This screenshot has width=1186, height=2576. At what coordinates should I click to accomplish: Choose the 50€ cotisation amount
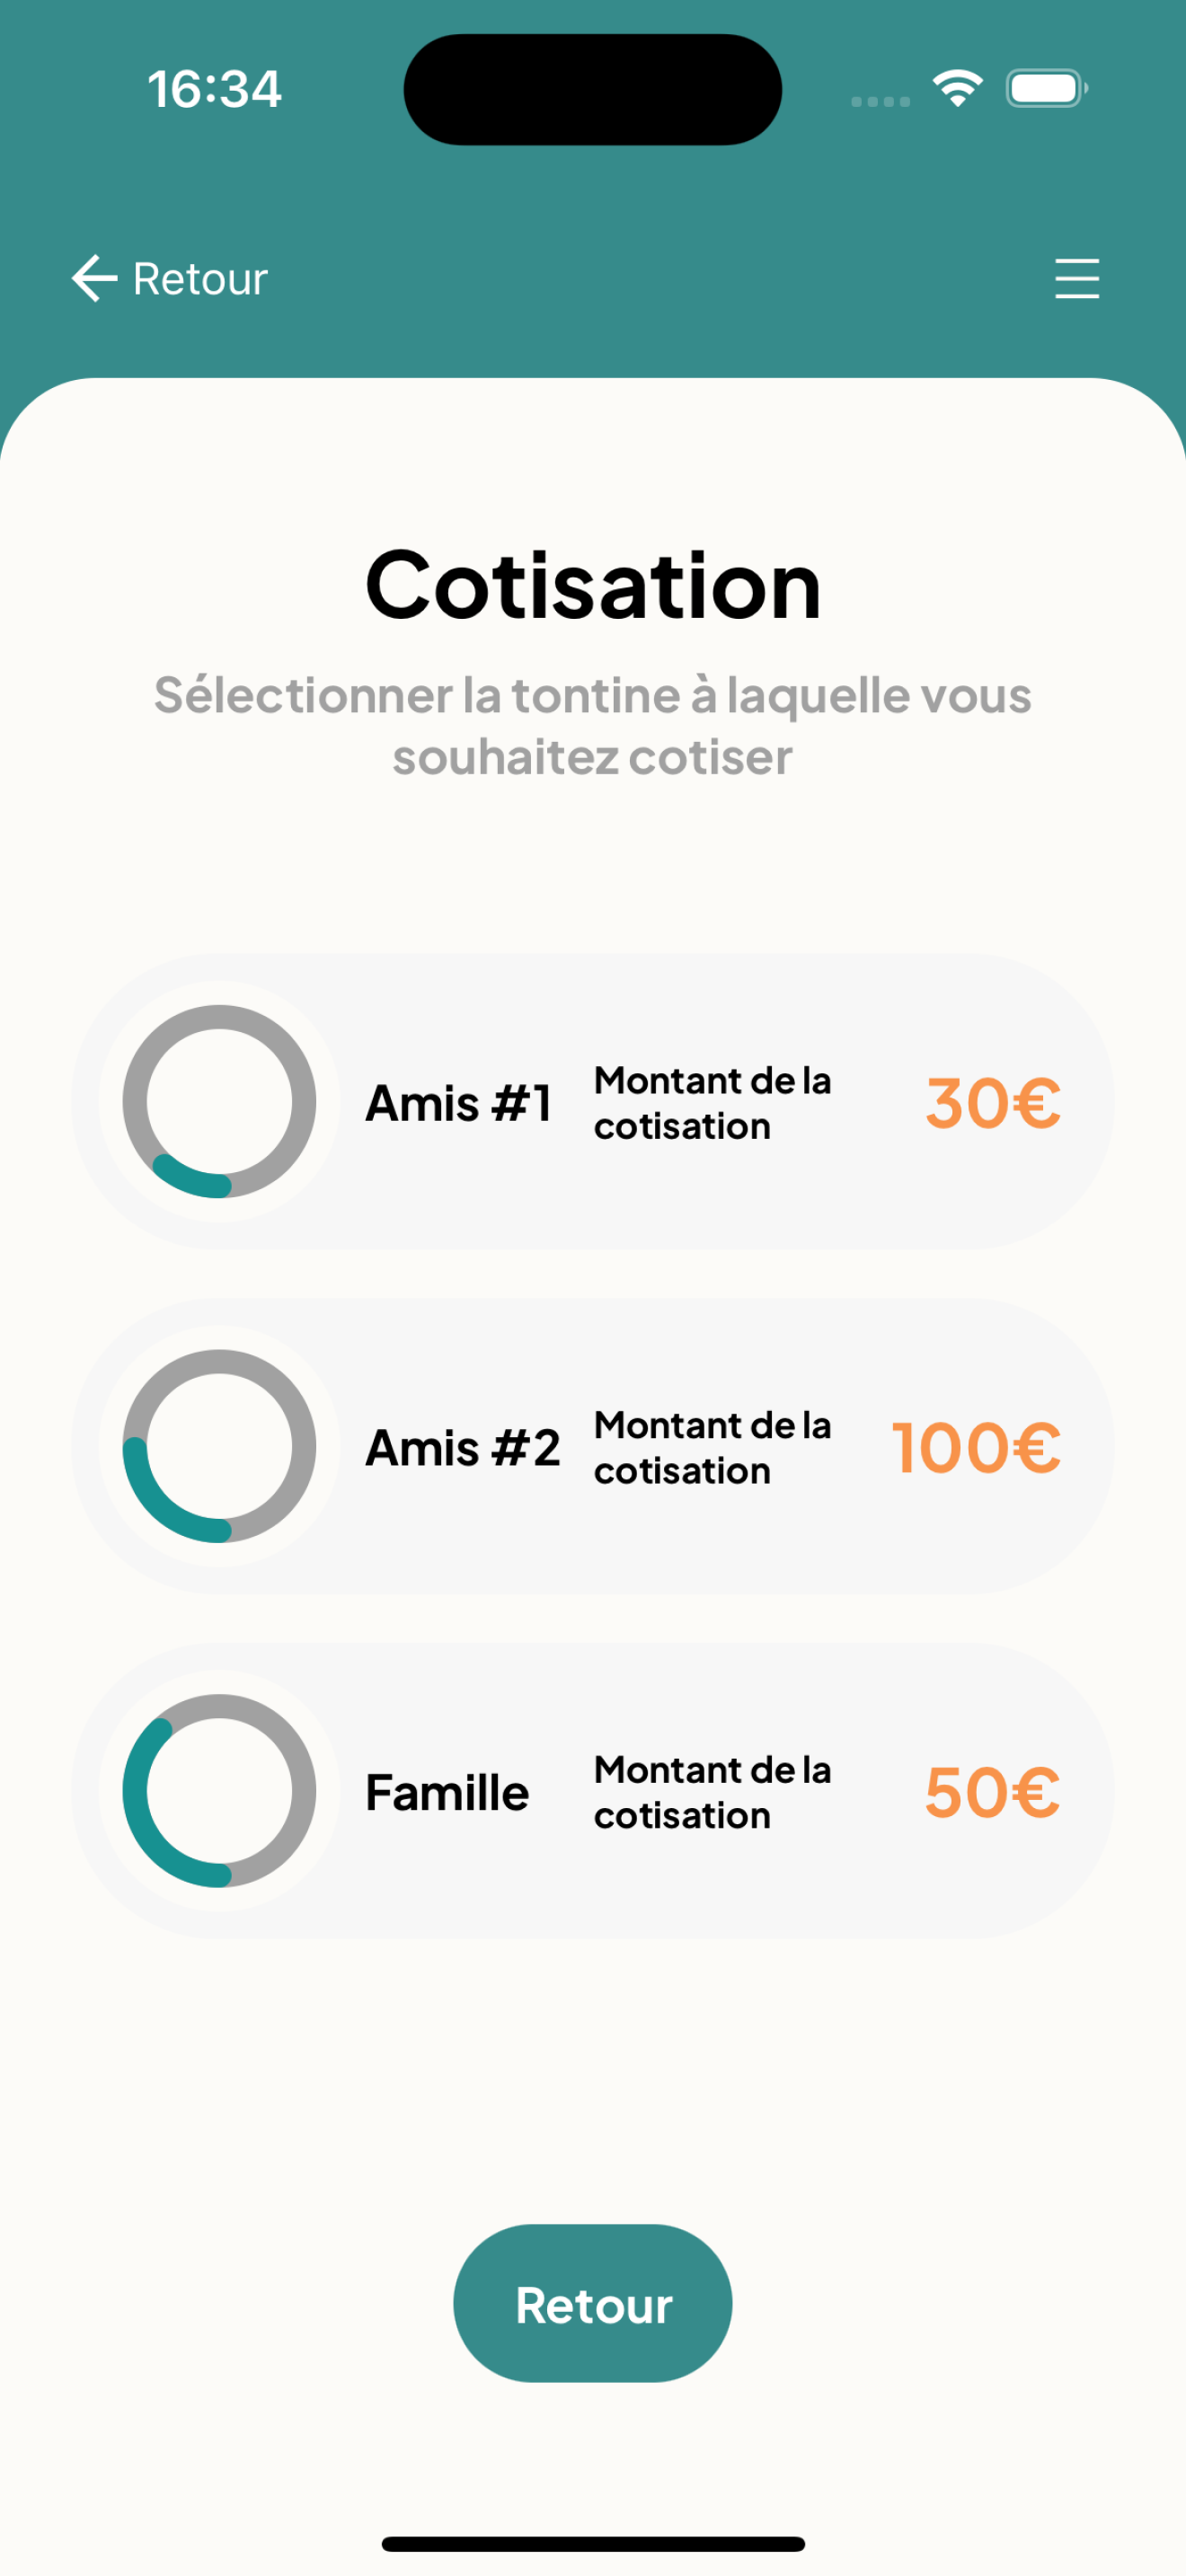click(x=992, y=1792)
